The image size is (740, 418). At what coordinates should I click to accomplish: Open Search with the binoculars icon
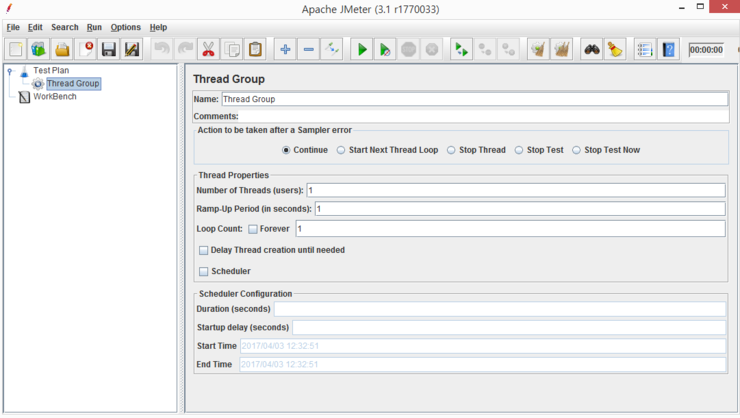coord(592,49)
